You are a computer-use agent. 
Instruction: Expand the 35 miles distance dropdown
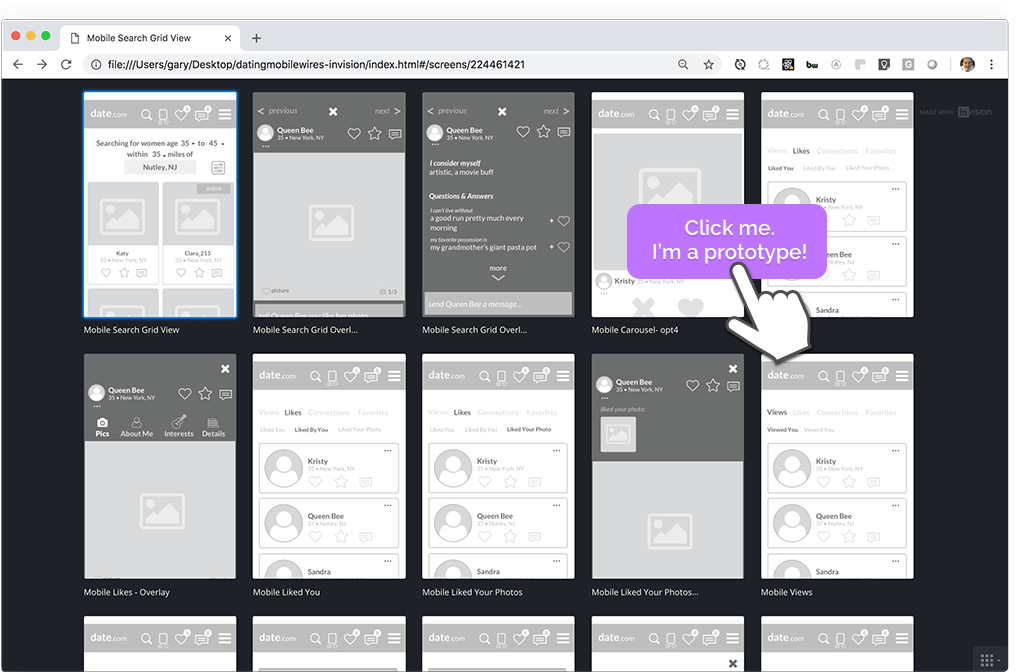pyautogui.click(x=160, y=155)
